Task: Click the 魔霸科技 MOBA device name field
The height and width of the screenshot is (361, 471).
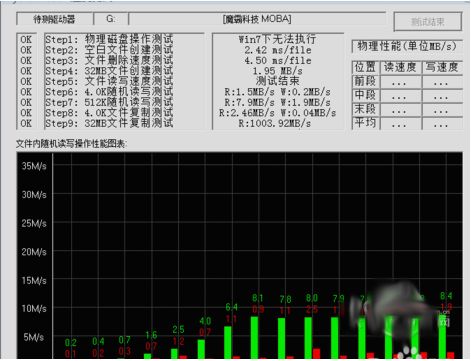Action: coord(257,19)
